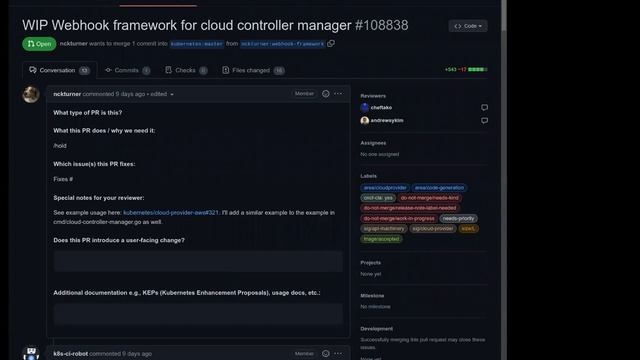This screenshot has width=640, height=360.
Task: Copy the head branch name icon
Action: [x=331, y=43]
